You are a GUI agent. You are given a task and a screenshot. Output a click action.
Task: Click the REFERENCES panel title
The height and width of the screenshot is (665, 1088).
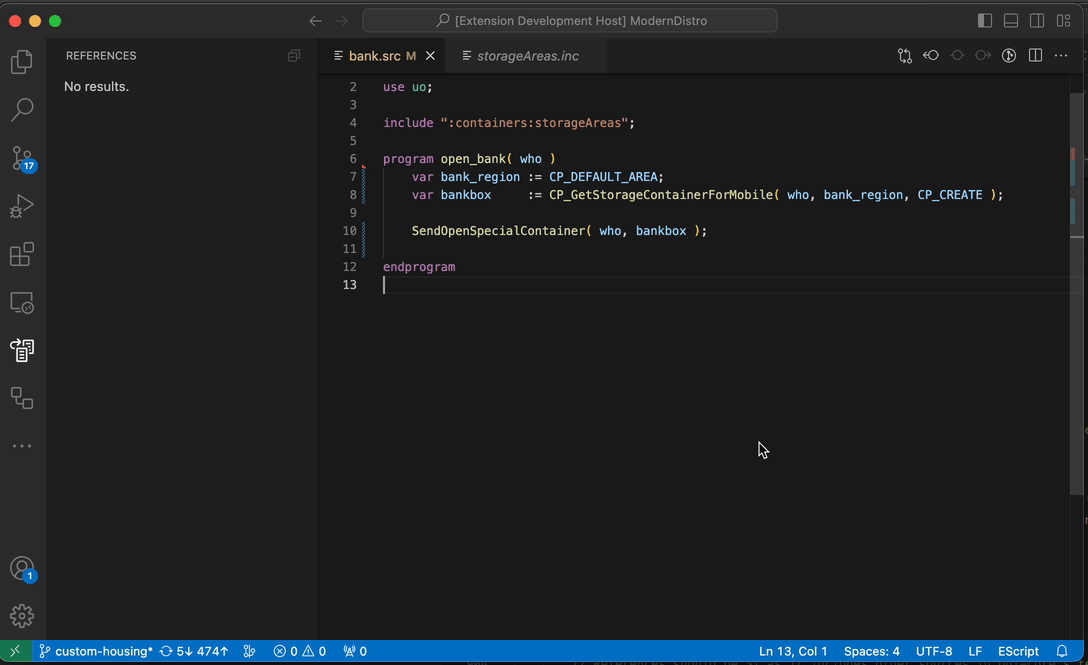click(101, 56)
